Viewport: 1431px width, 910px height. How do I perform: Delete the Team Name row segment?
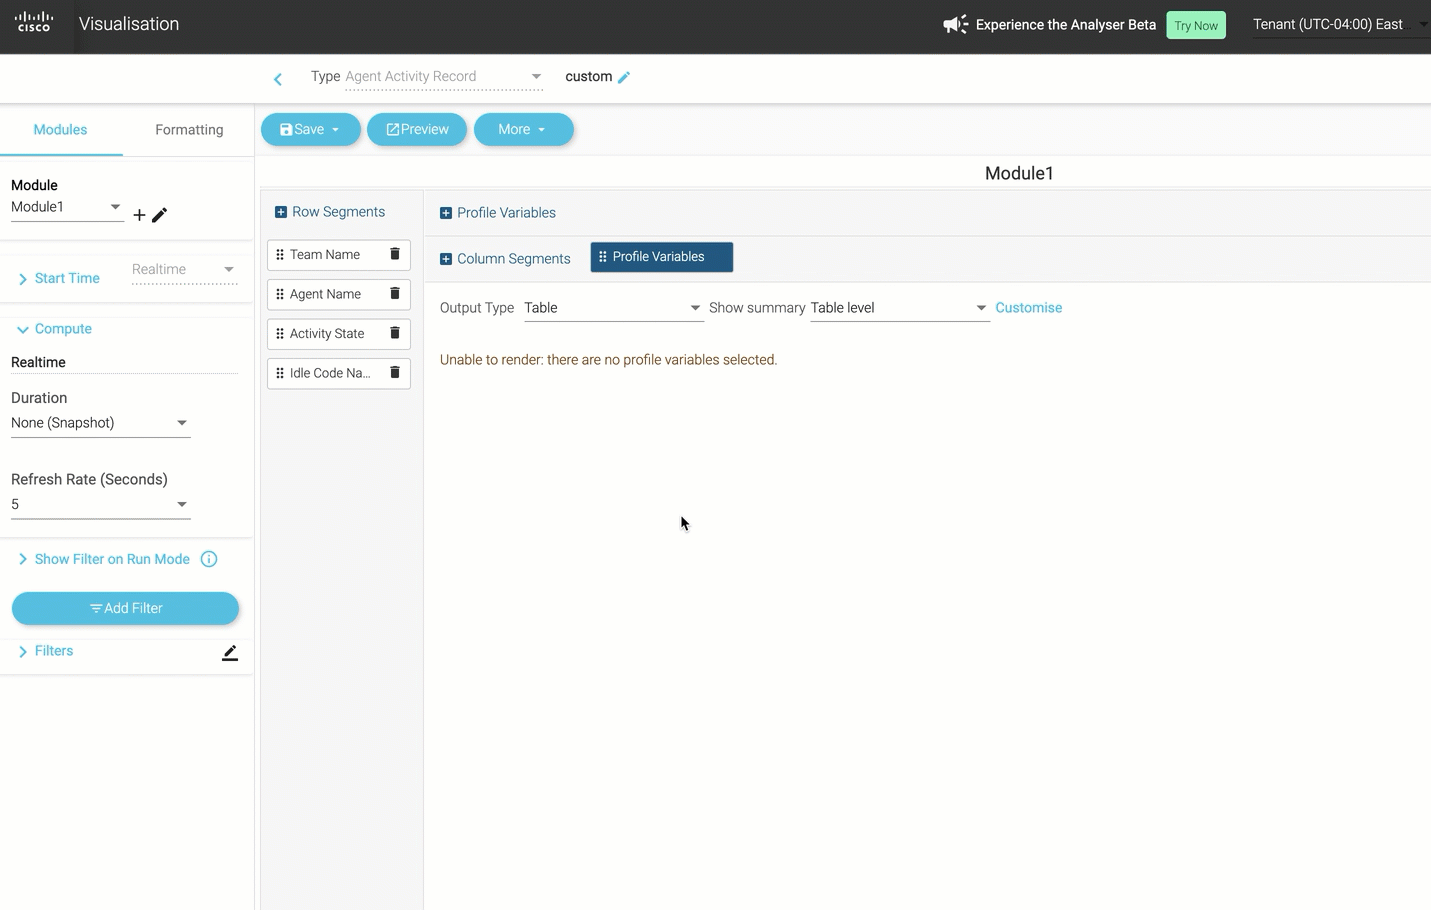tap(395, 254)
